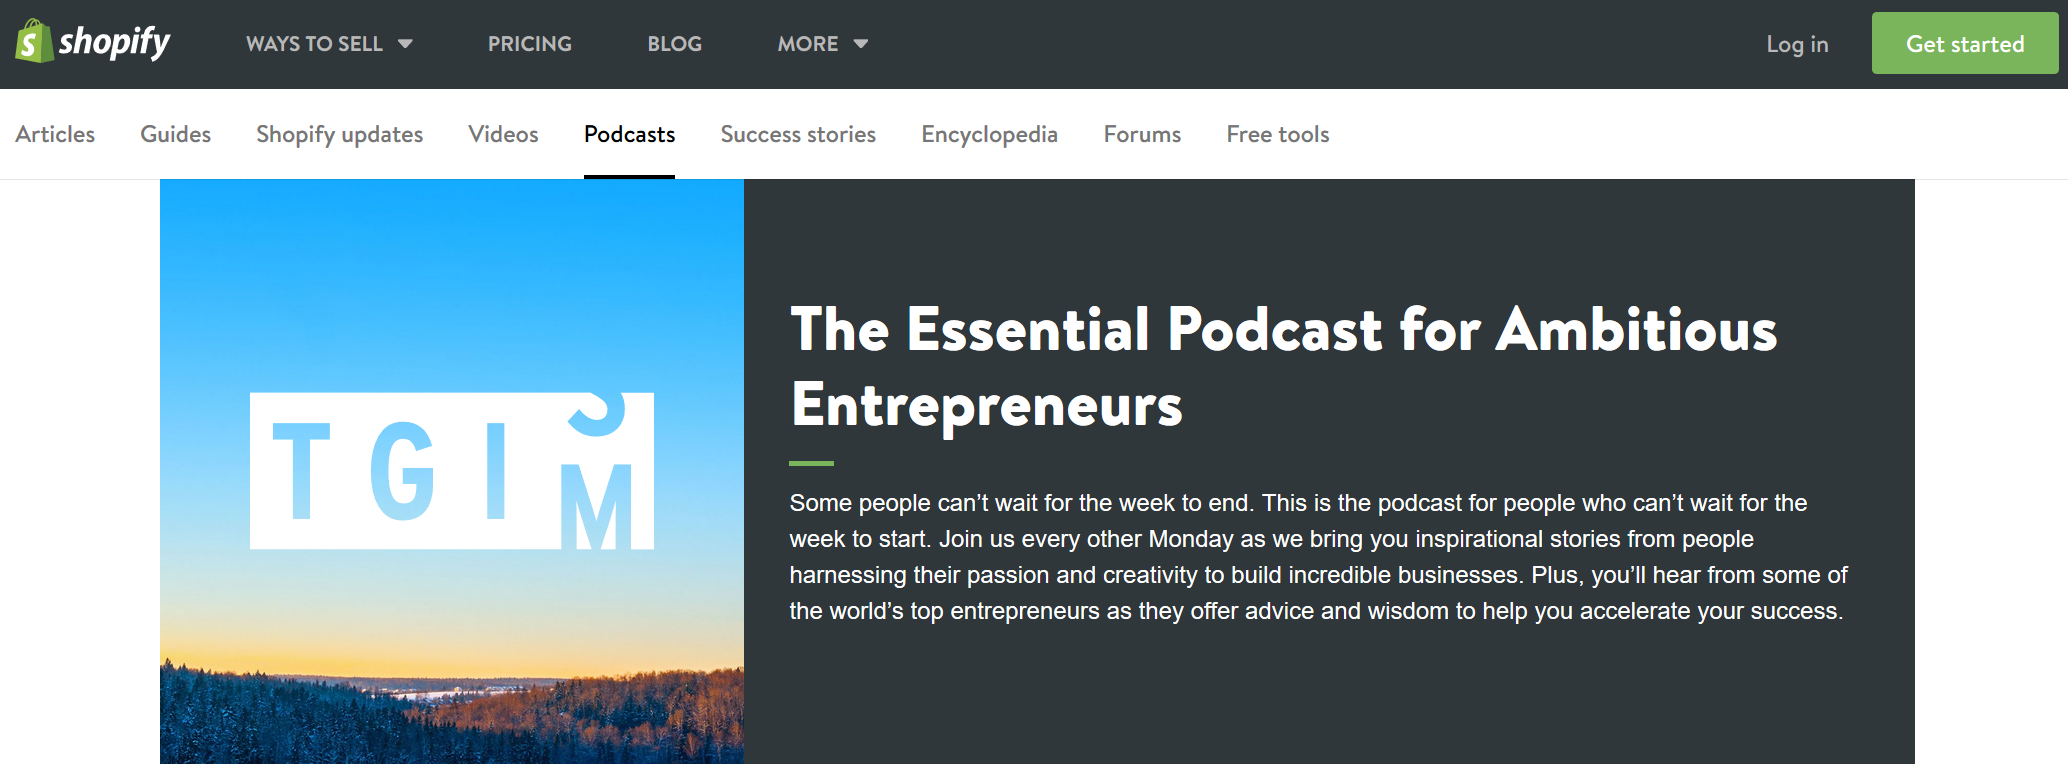The image size is (2068, 780).
Task: Select the Shopify updates tab
Action: click(x=339, y=134)
